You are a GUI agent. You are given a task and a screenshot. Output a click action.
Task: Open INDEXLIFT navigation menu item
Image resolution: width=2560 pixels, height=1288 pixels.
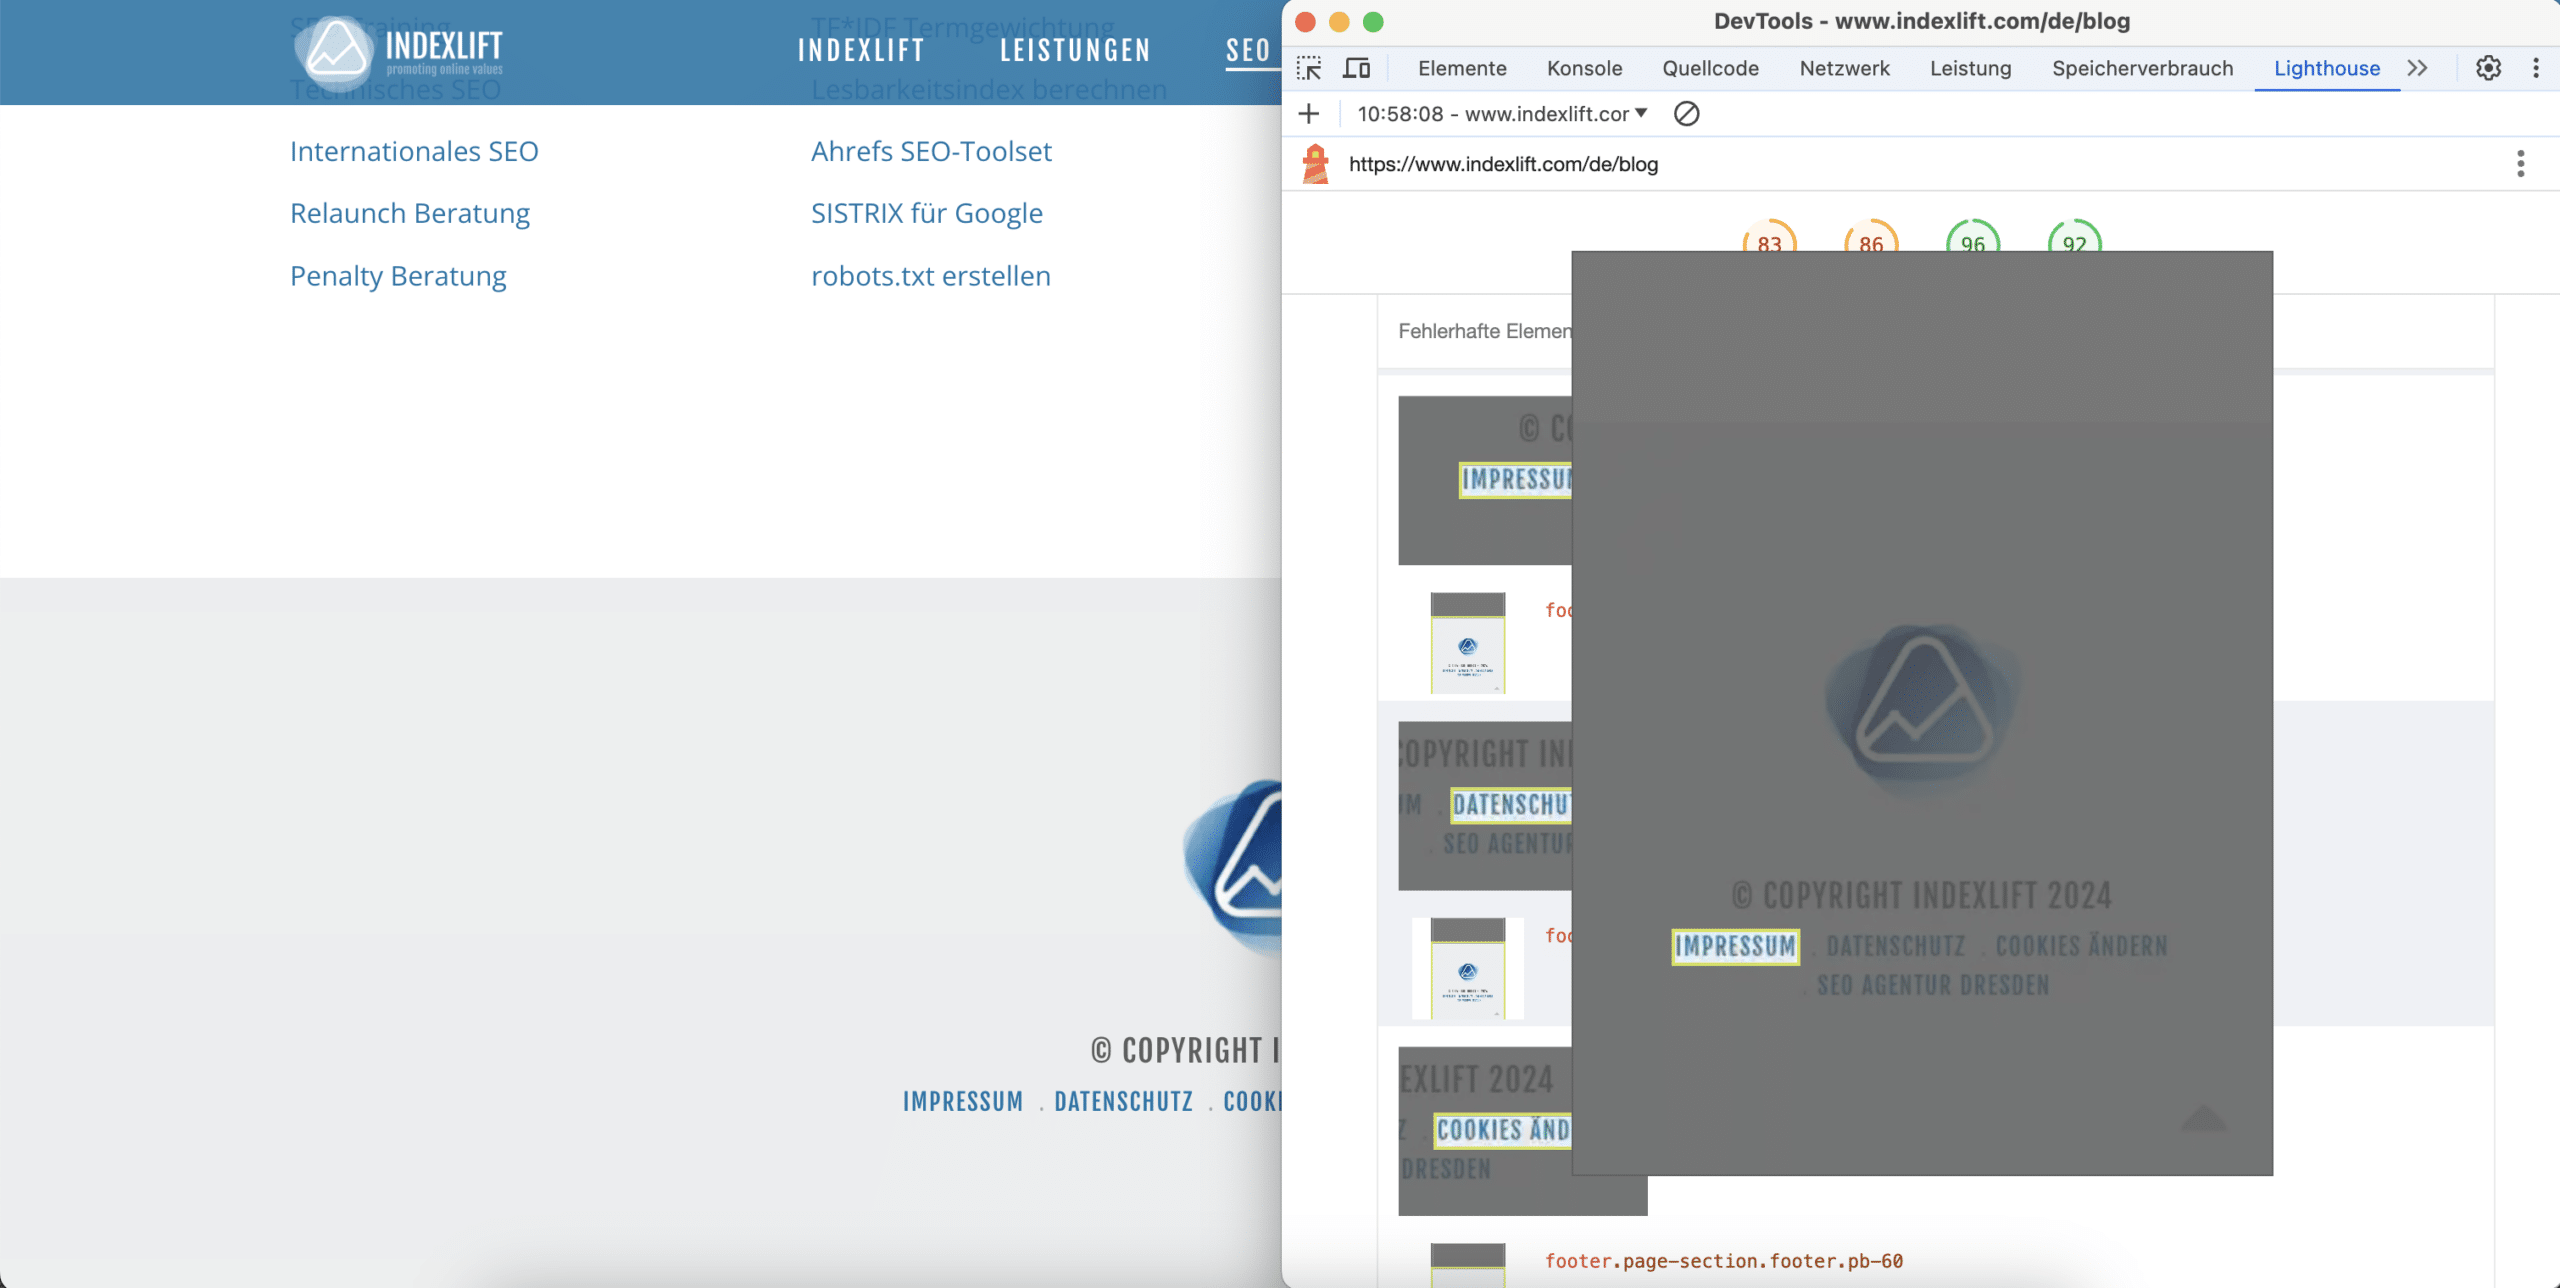coord(861,50)
